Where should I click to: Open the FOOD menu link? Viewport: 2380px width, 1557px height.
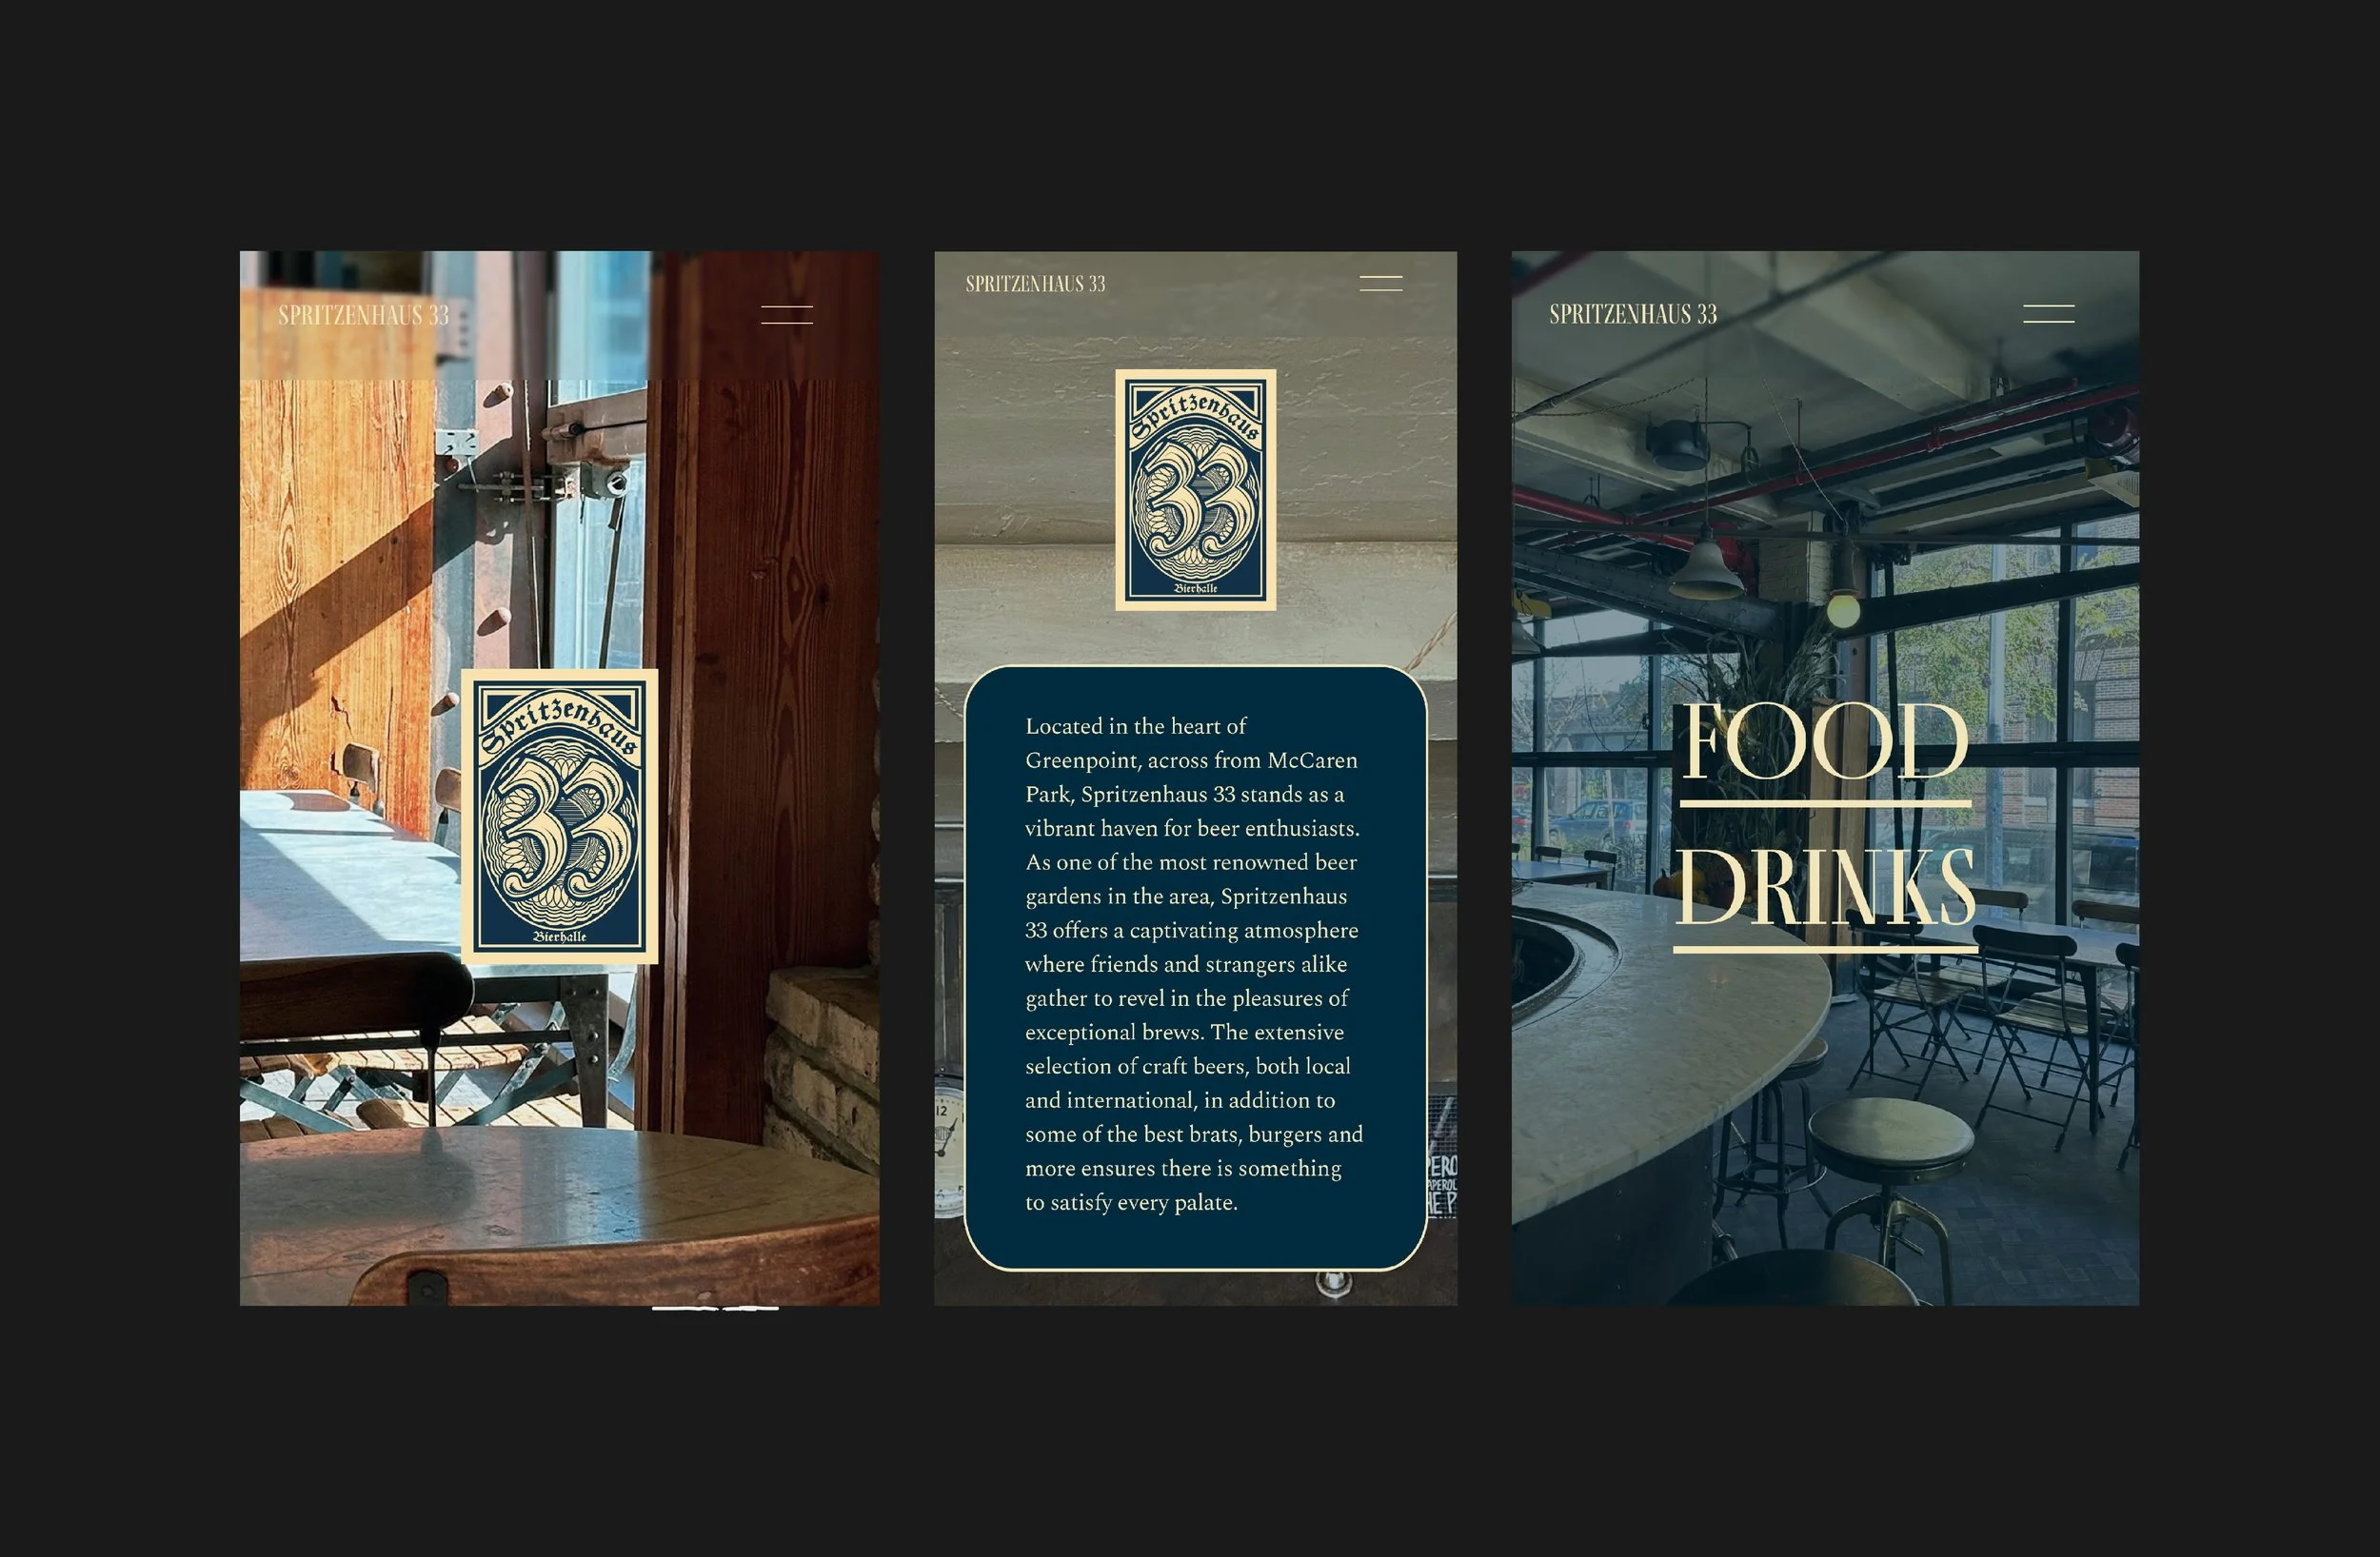1825,742
